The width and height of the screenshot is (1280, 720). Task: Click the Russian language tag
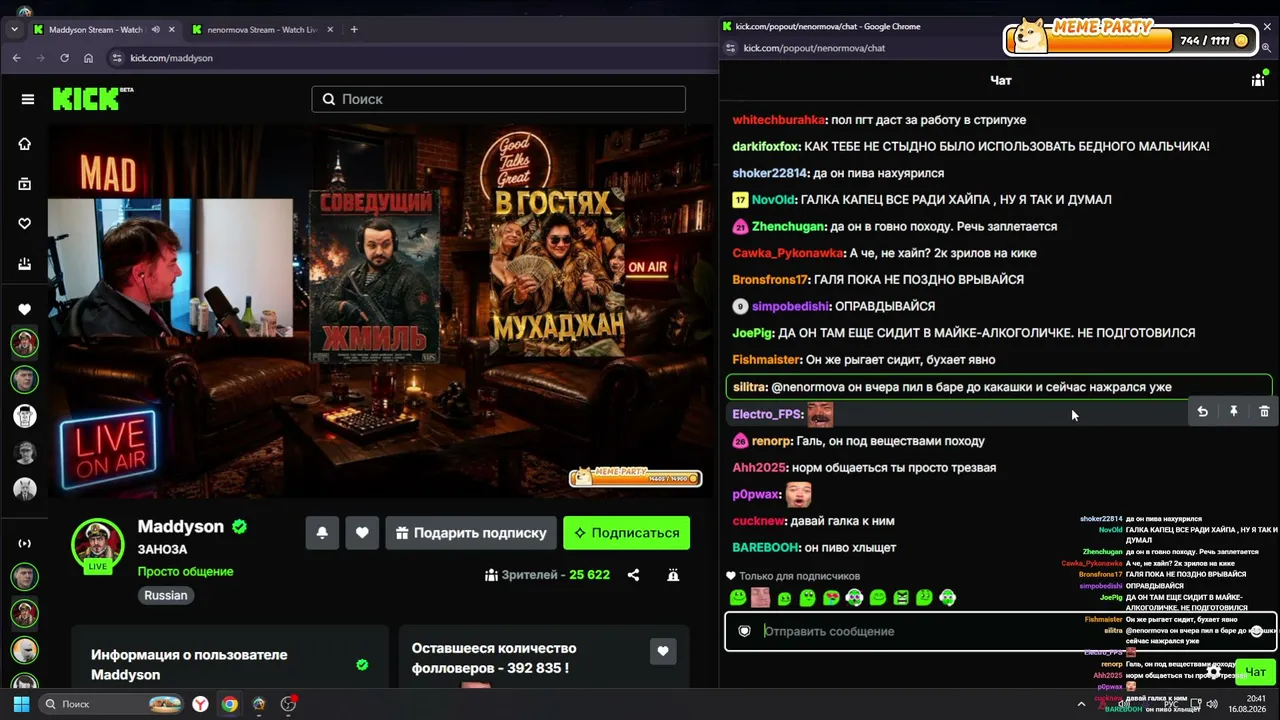coord(166,595)
